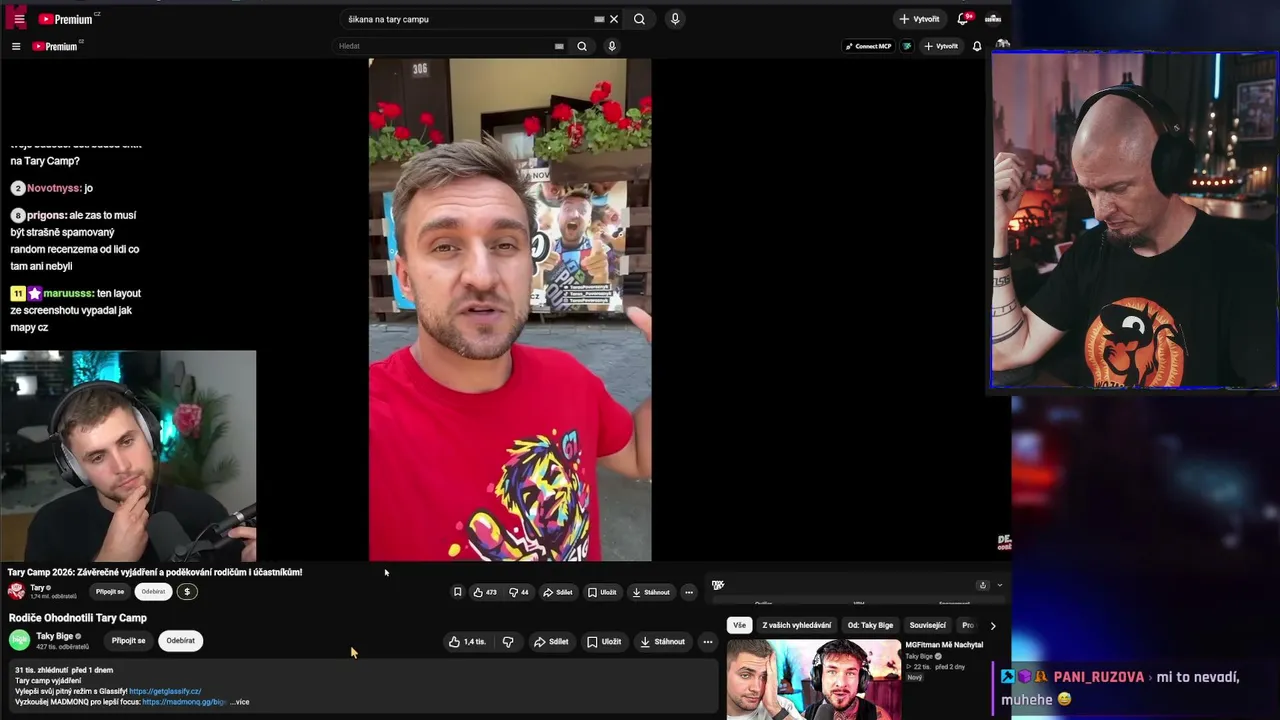Select the 'Související' chip
The height and width of the screenshot is (720, 1280).
(x=928, y=625)
